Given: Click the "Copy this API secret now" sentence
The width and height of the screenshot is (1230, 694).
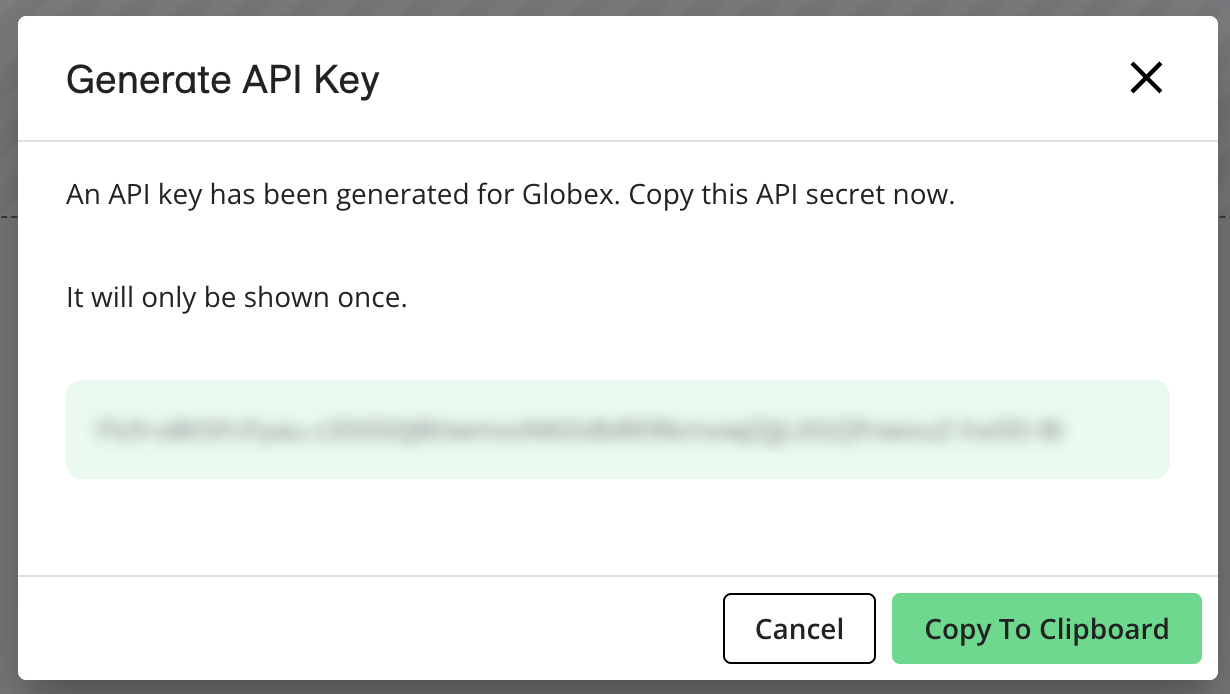Looking at the screenshot, I should pos(794,194).
